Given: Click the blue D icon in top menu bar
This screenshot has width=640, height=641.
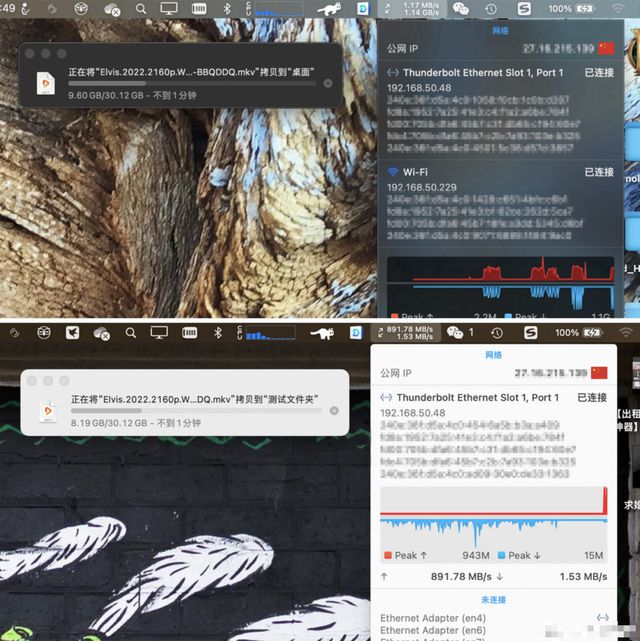Looking at the screenshot, I should [363, 9].
